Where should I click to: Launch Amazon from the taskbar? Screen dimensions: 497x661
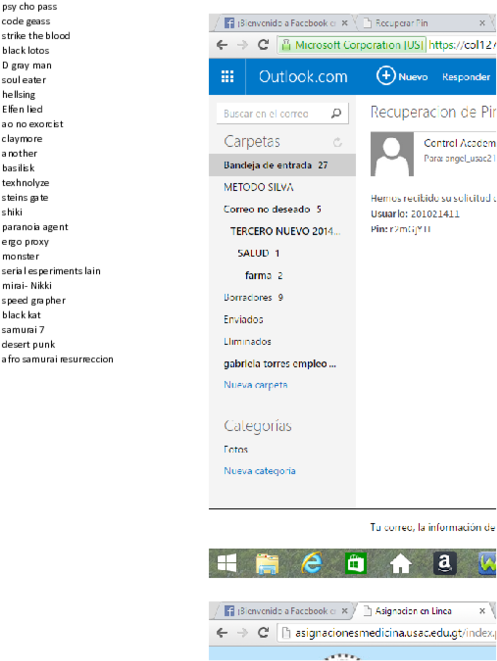[445, 563]
